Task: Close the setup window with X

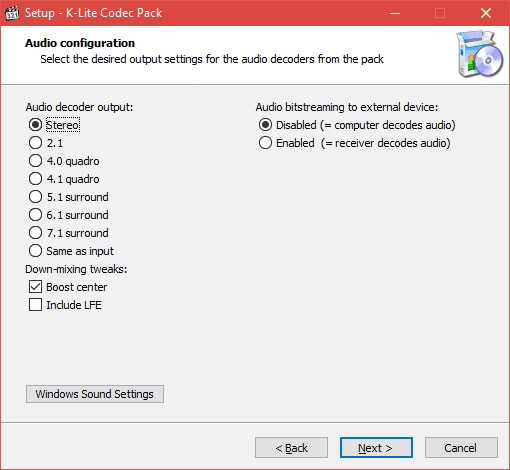Action: pyautogui.click(x=486, y=13)
